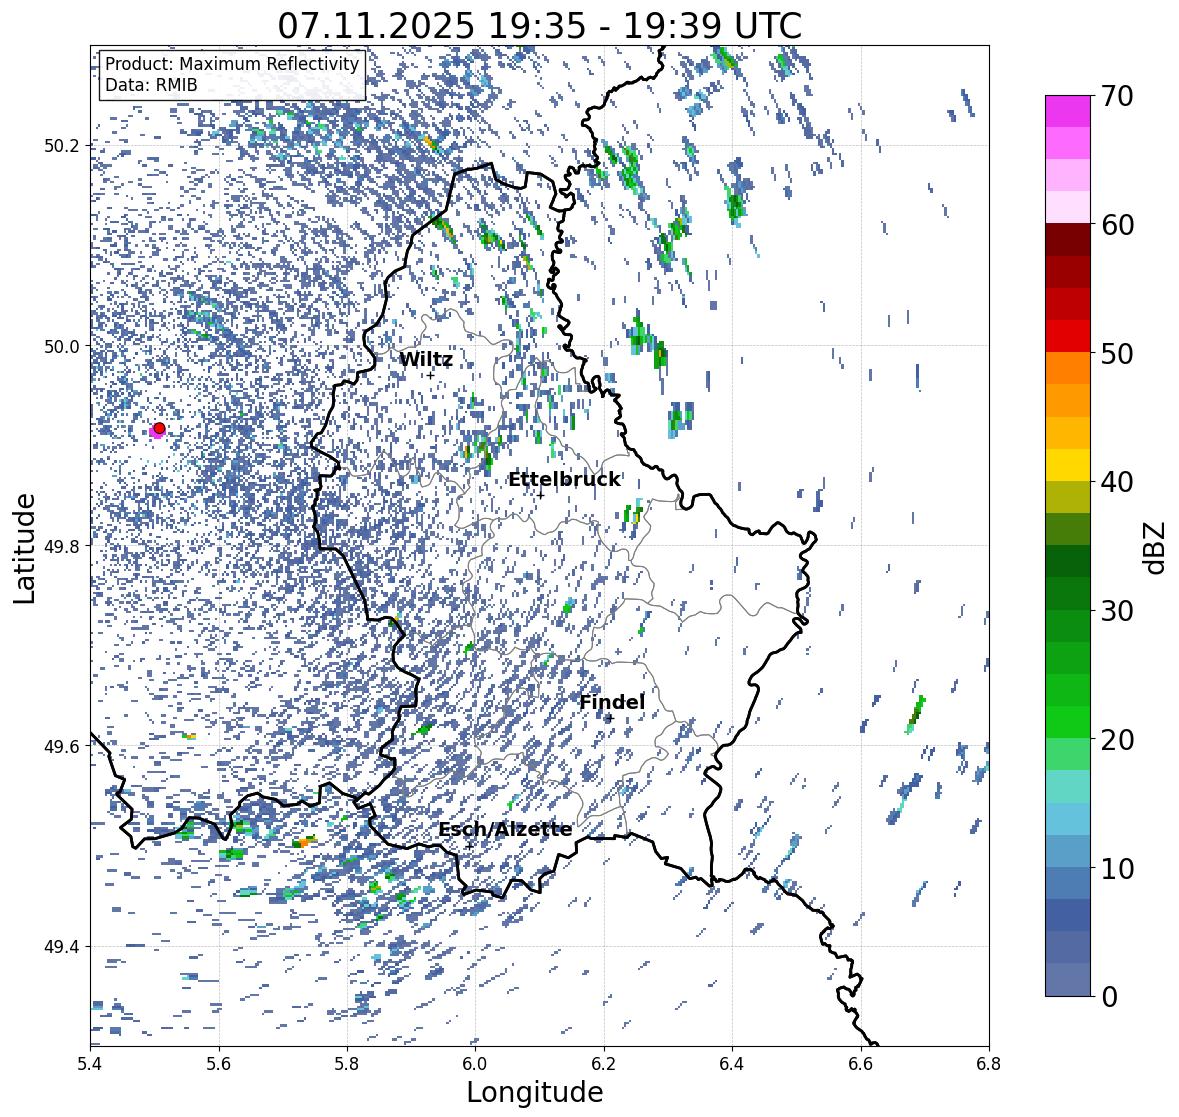Click the latitude 50.2 tick label

tap(63, 146)
